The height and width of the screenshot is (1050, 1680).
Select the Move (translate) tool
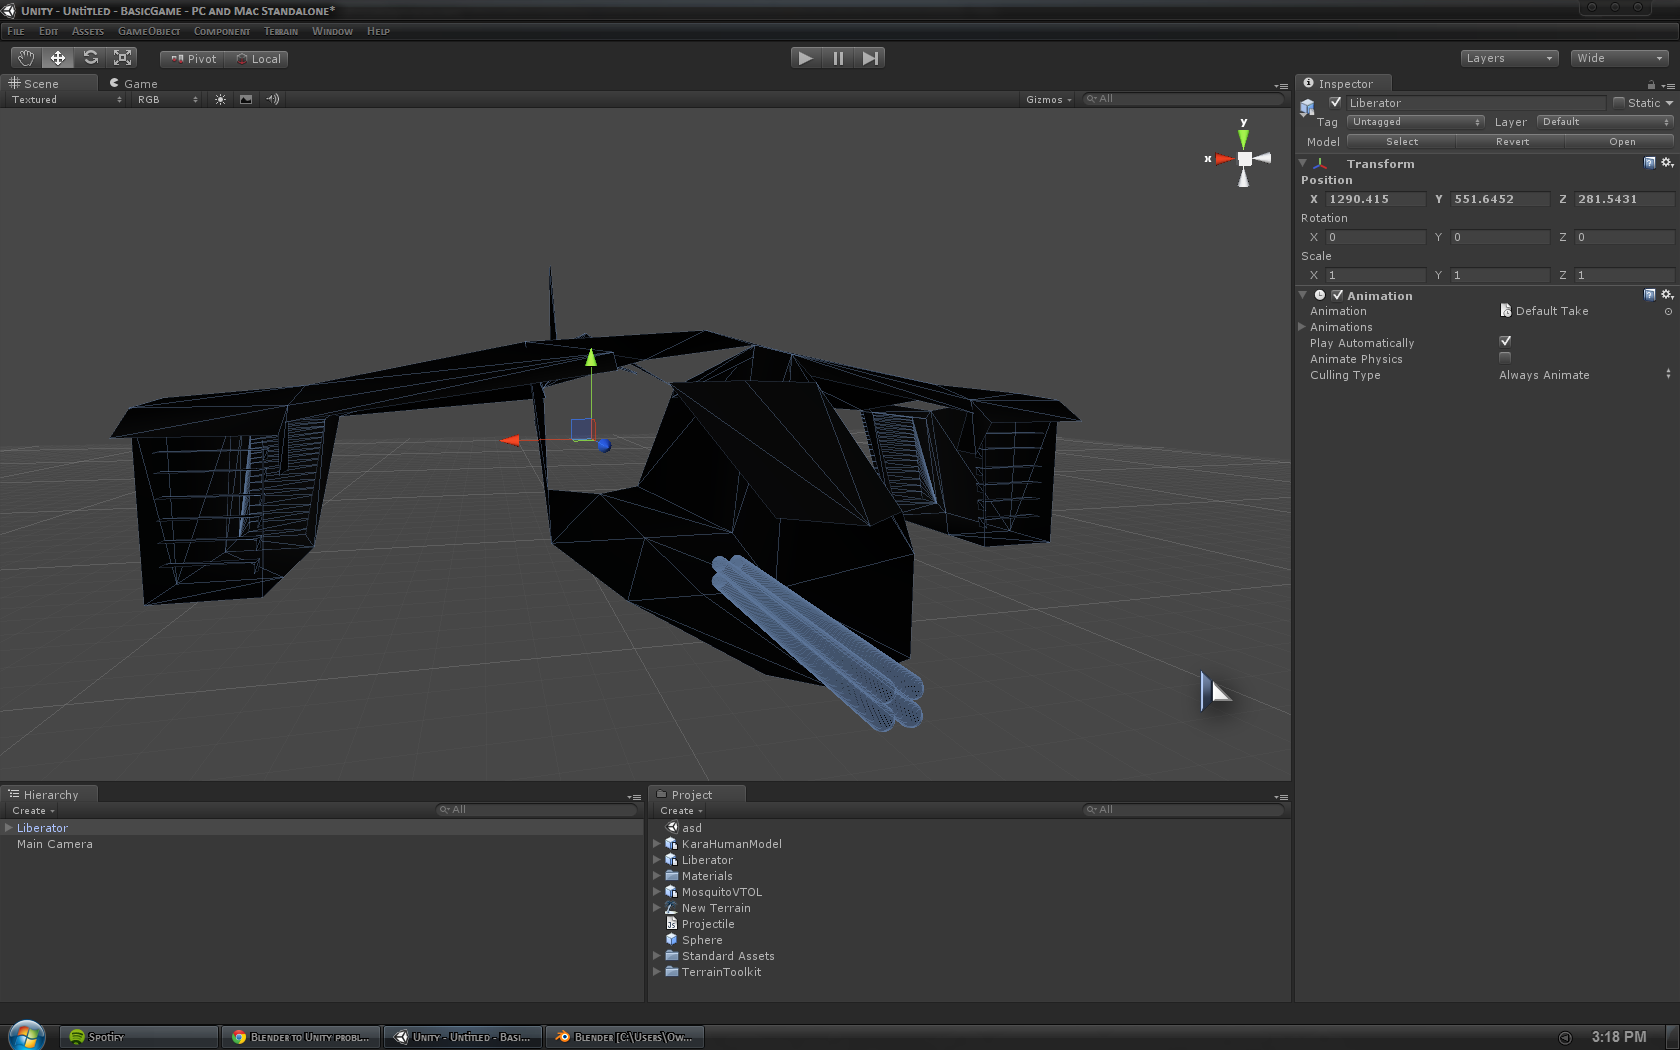point(58,58)
